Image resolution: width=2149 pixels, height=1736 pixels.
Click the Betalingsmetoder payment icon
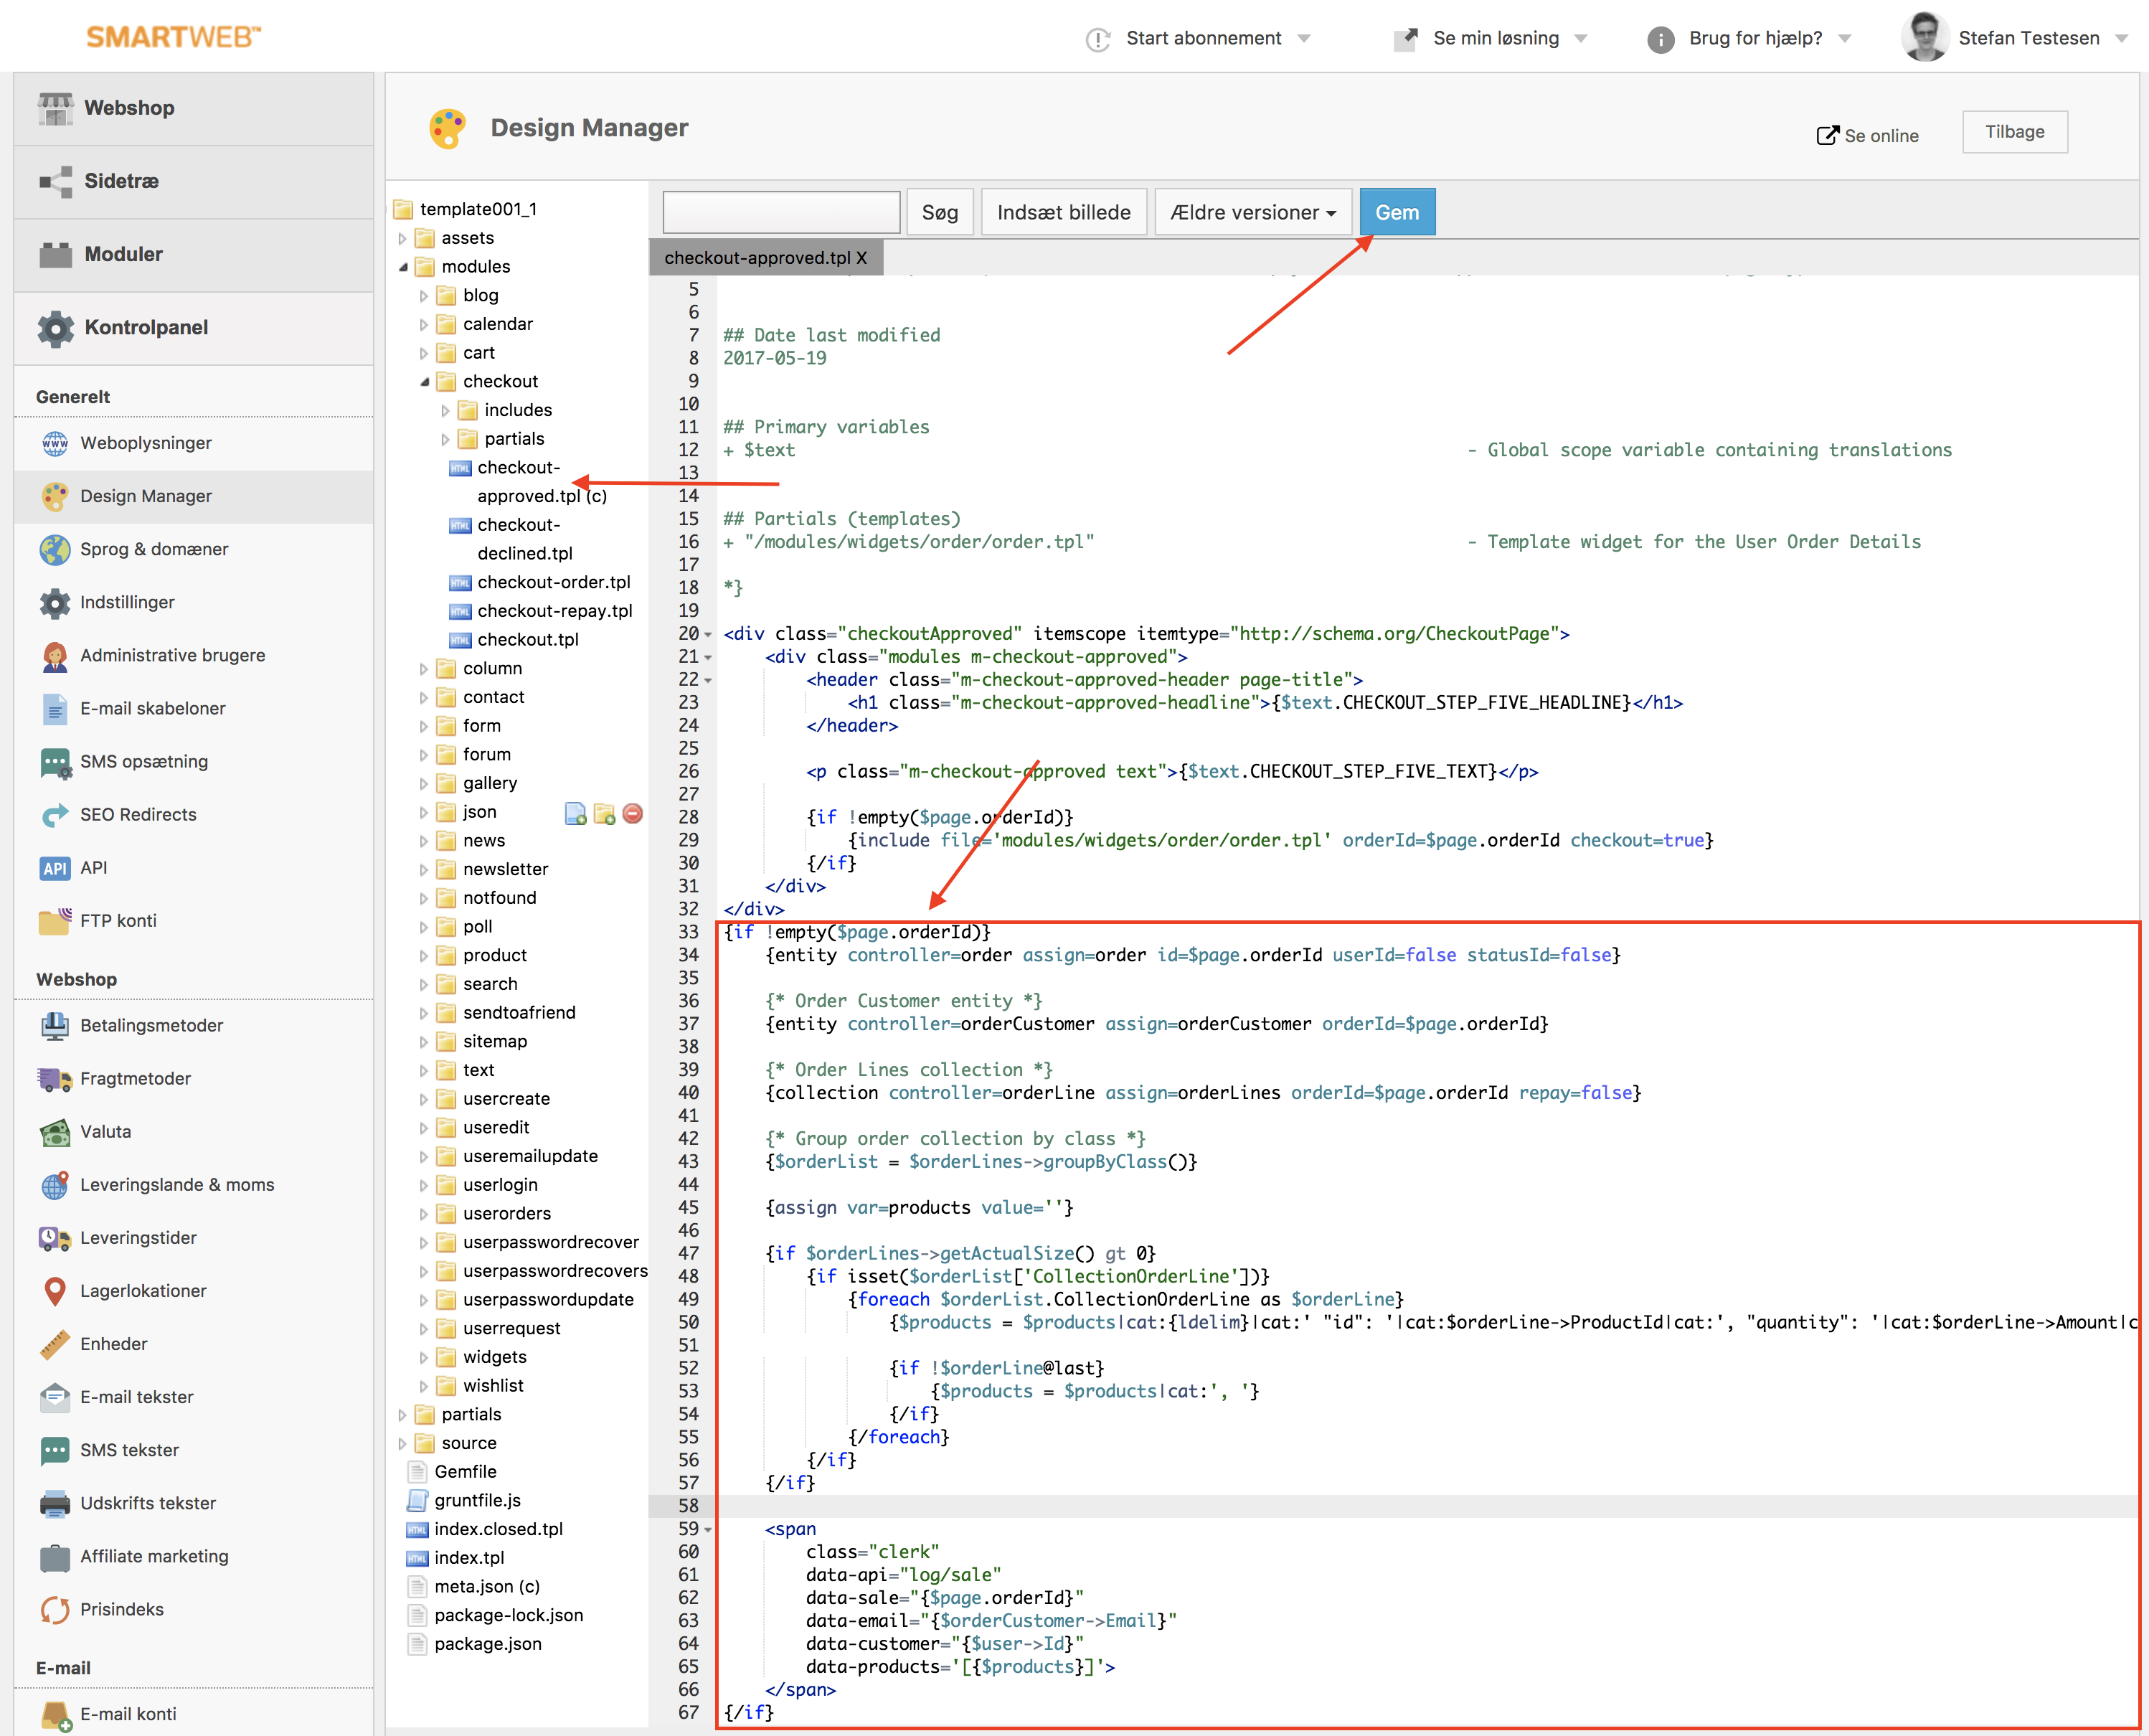coord(55,1025)
